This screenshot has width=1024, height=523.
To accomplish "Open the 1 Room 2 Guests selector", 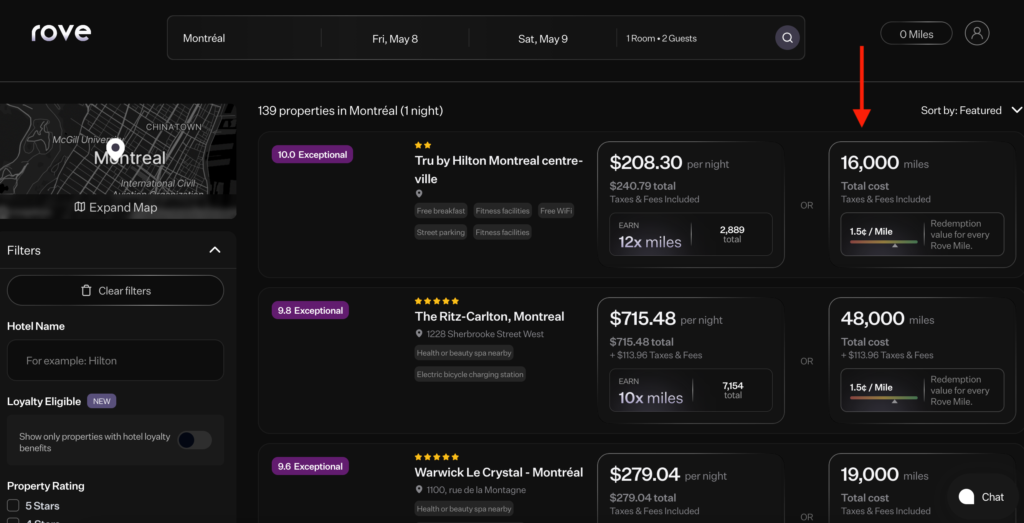I will 662,39.
